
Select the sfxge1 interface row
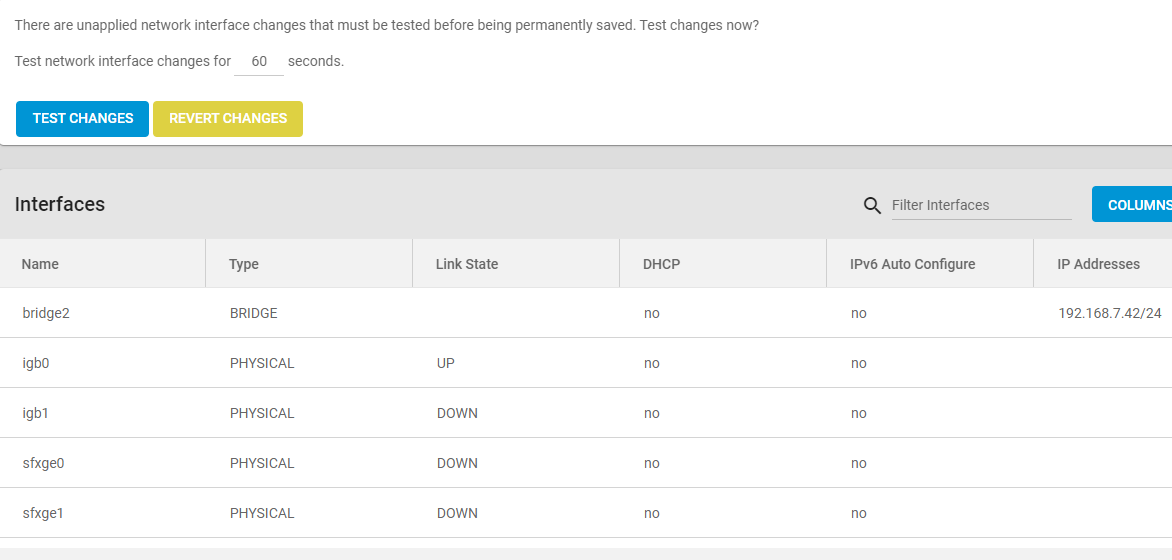(586, 513)
